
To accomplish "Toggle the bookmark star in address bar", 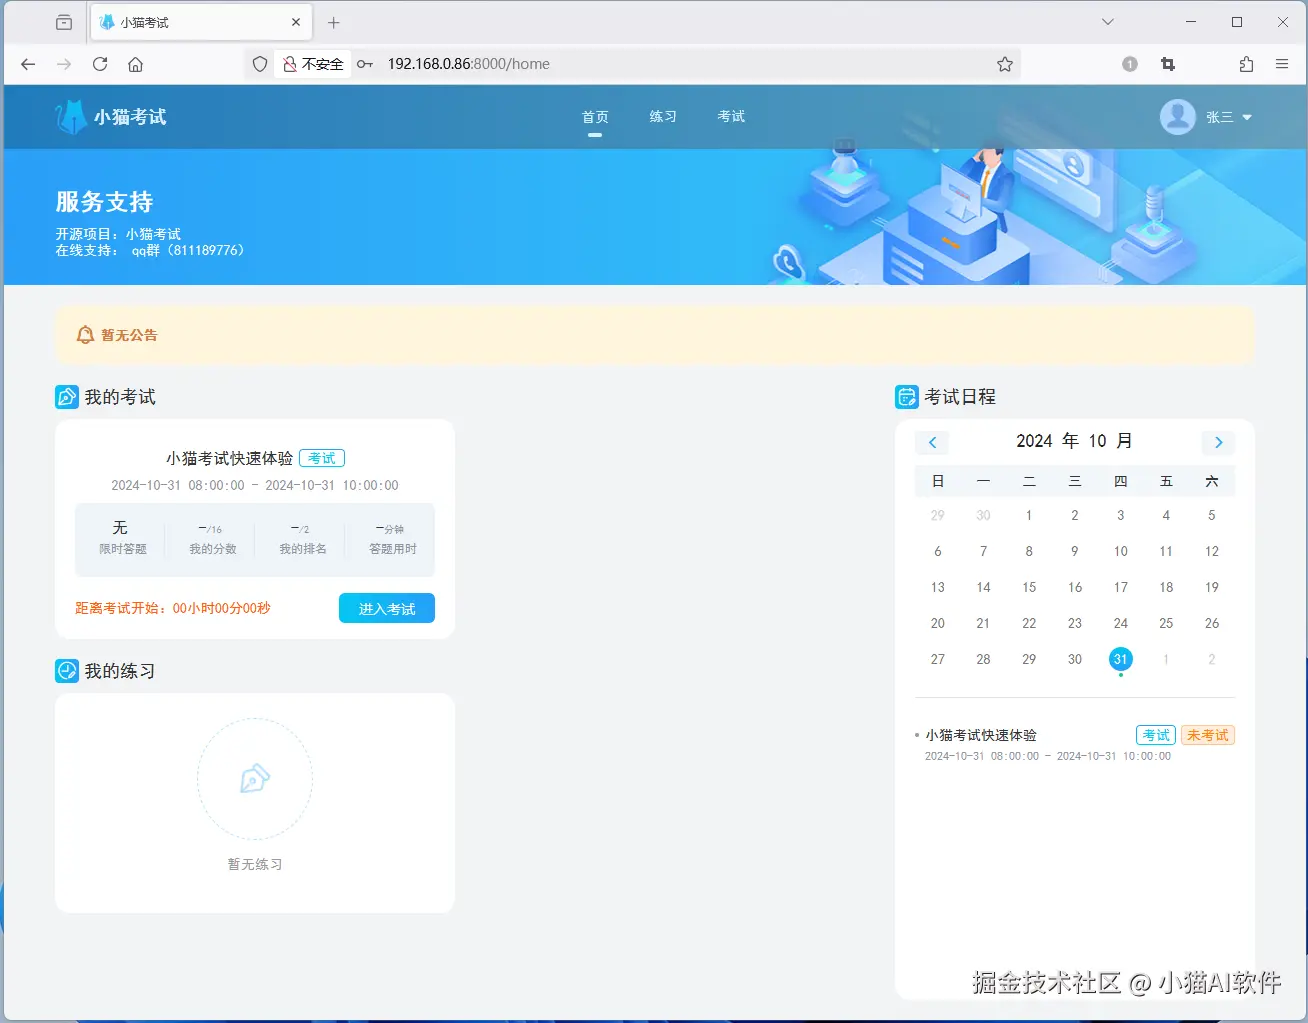I will pos(1003,63).
